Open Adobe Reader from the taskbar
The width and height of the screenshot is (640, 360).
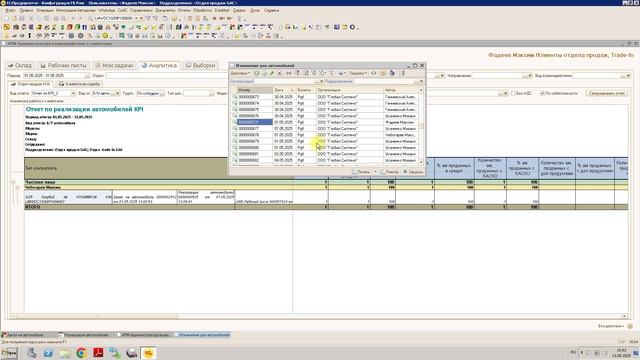click(x=98, y=353)
